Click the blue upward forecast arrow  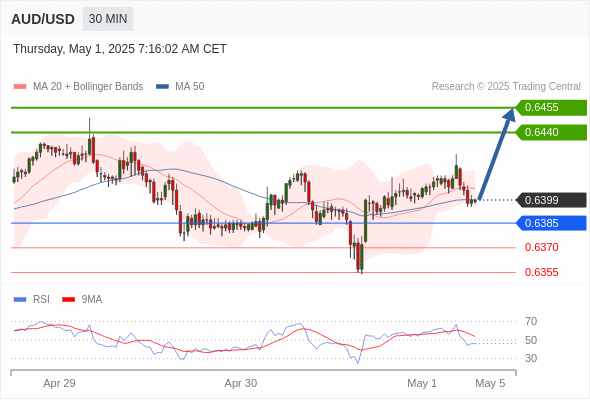pos(497,154)
